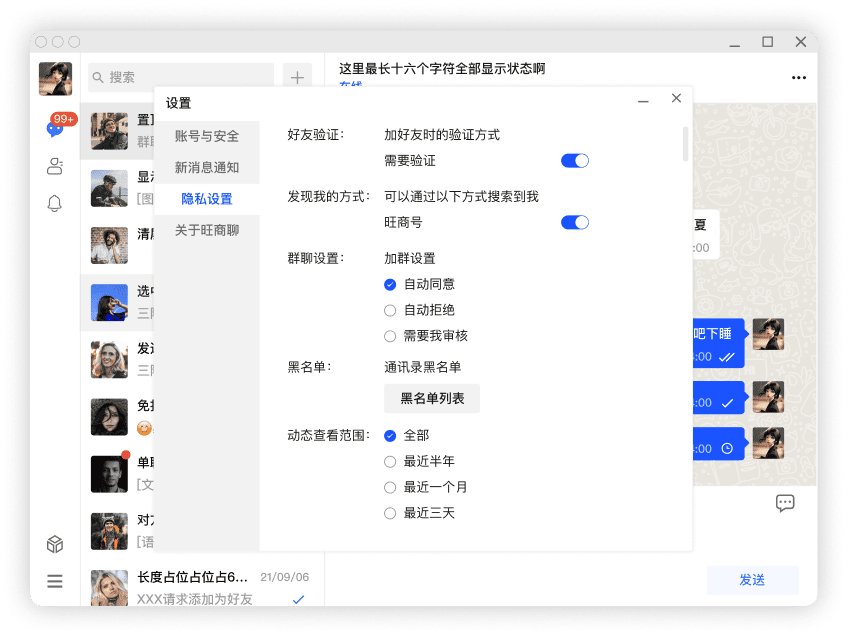The width and height of the screenshot is (848, 636).
Task: Click the message bubble icon beside the chat
Action: pyautogui.click(x=785, y=502)
